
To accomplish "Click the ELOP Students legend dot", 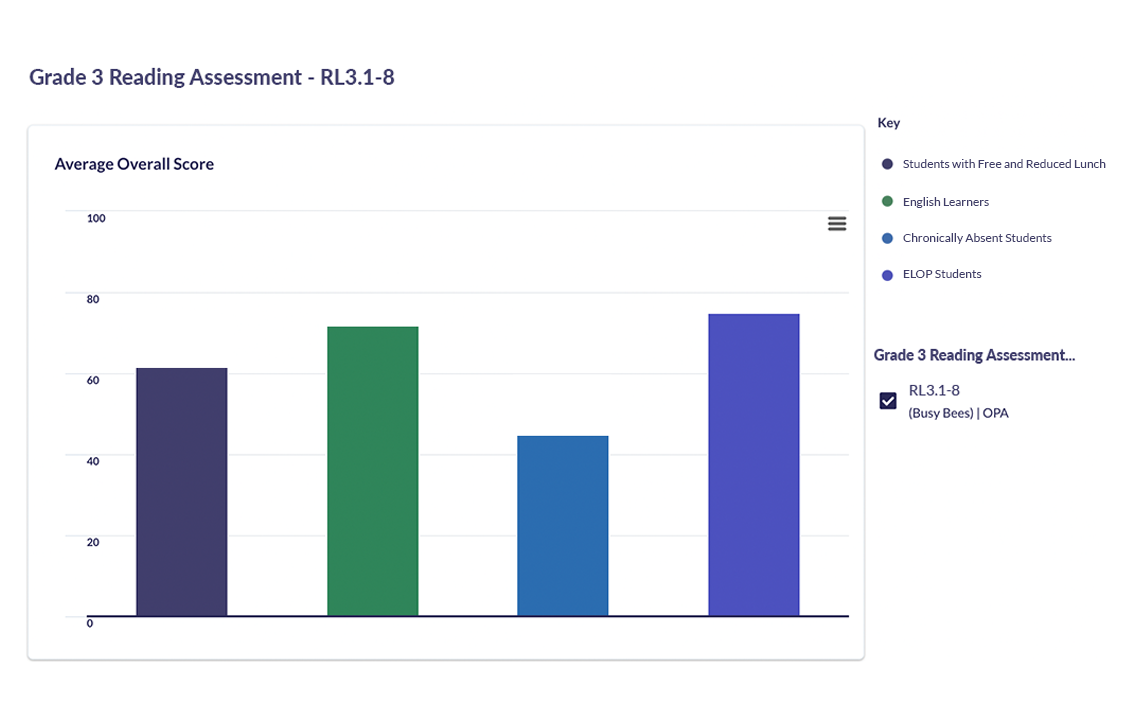I will pos(887,275).
